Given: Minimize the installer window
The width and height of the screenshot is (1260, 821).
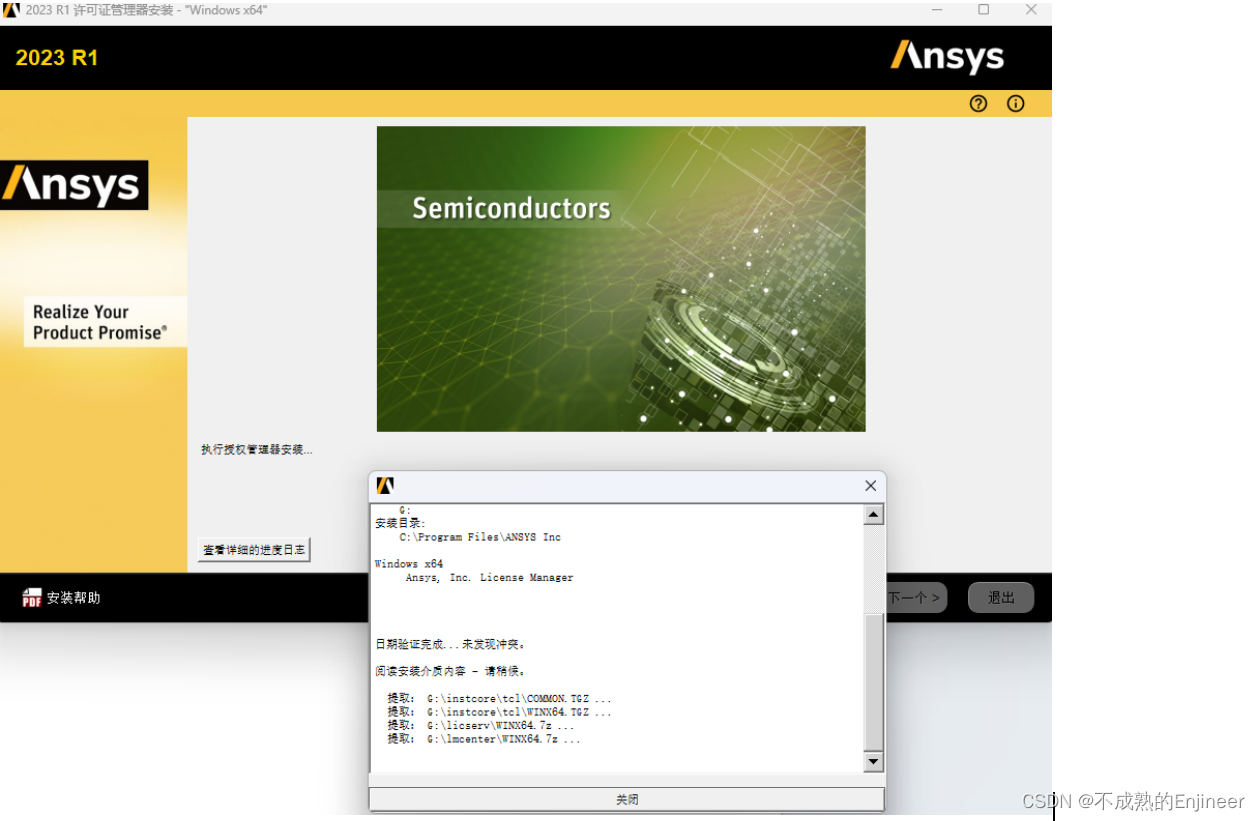Looking at the screenshot, I should click(x=937, y=10).
